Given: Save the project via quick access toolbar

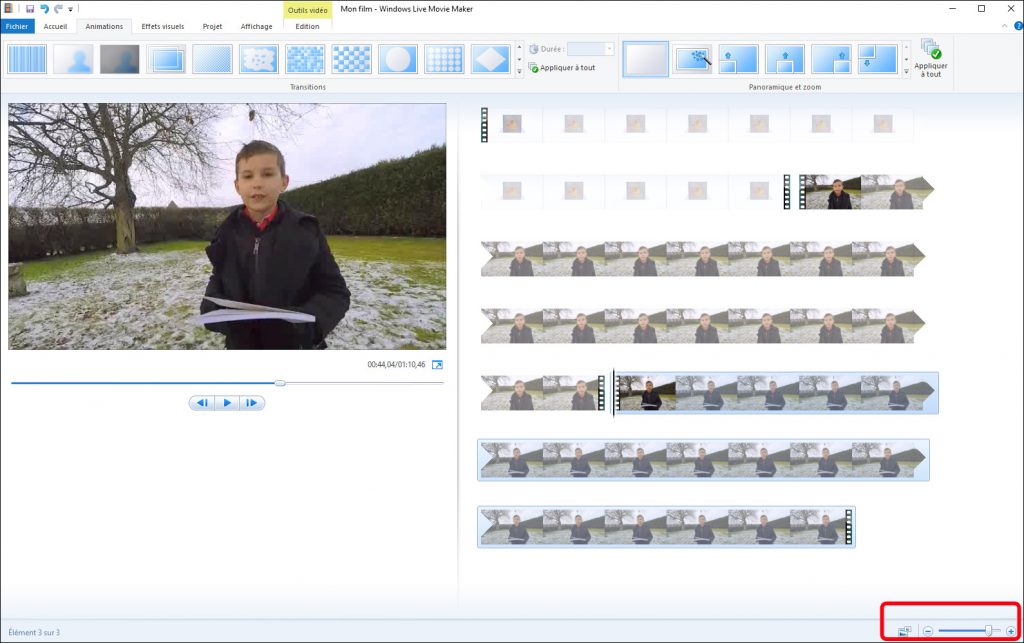Looking at the screenshot, I should click(30, 8).
